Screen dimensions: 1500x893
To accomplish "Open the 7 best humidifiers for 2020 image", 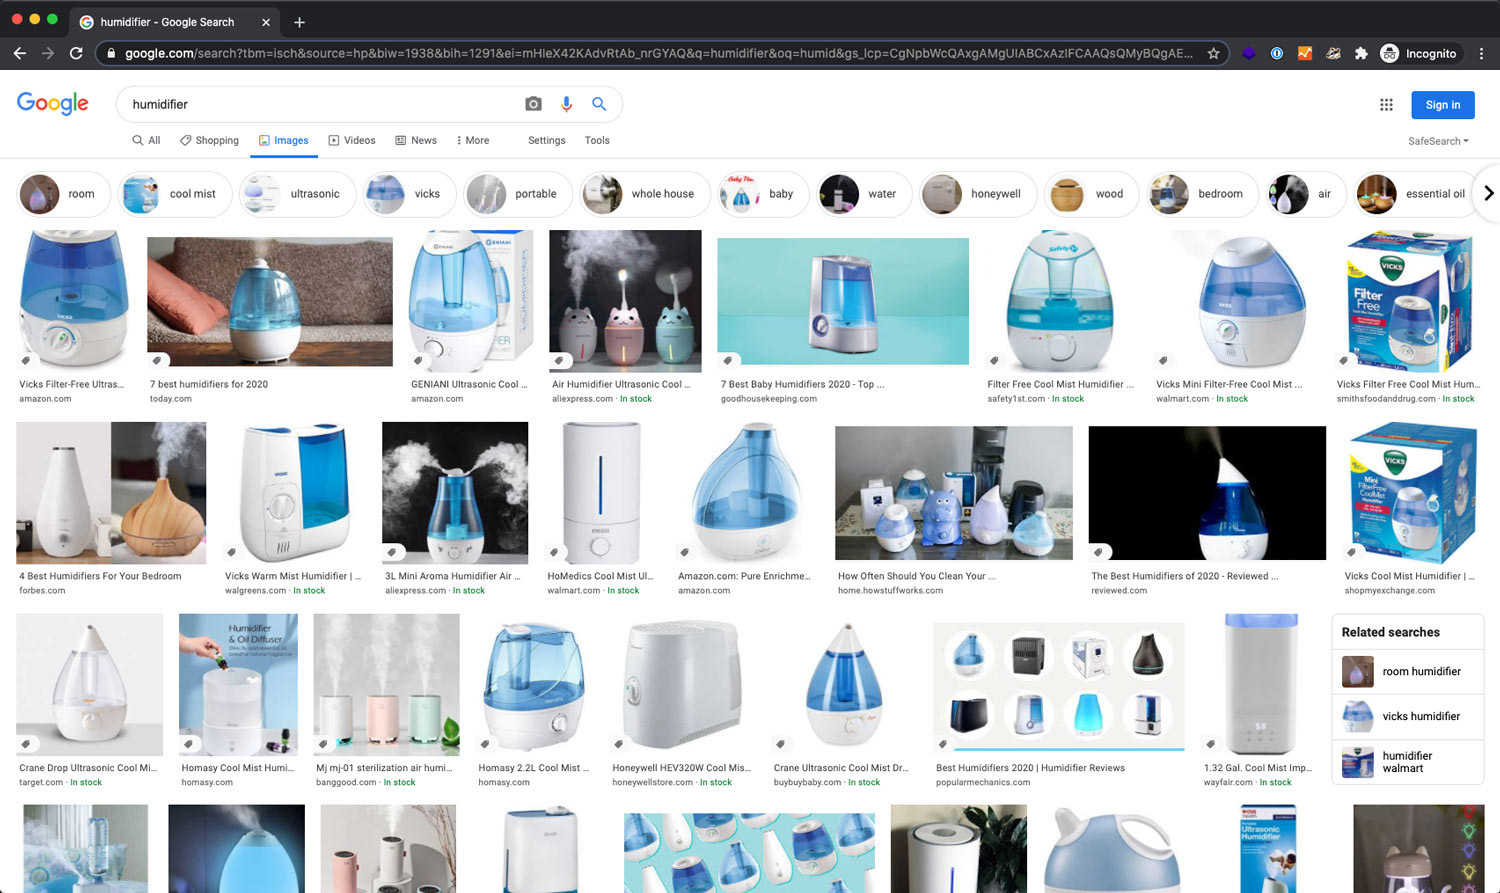I will click(x=270, y=301).
